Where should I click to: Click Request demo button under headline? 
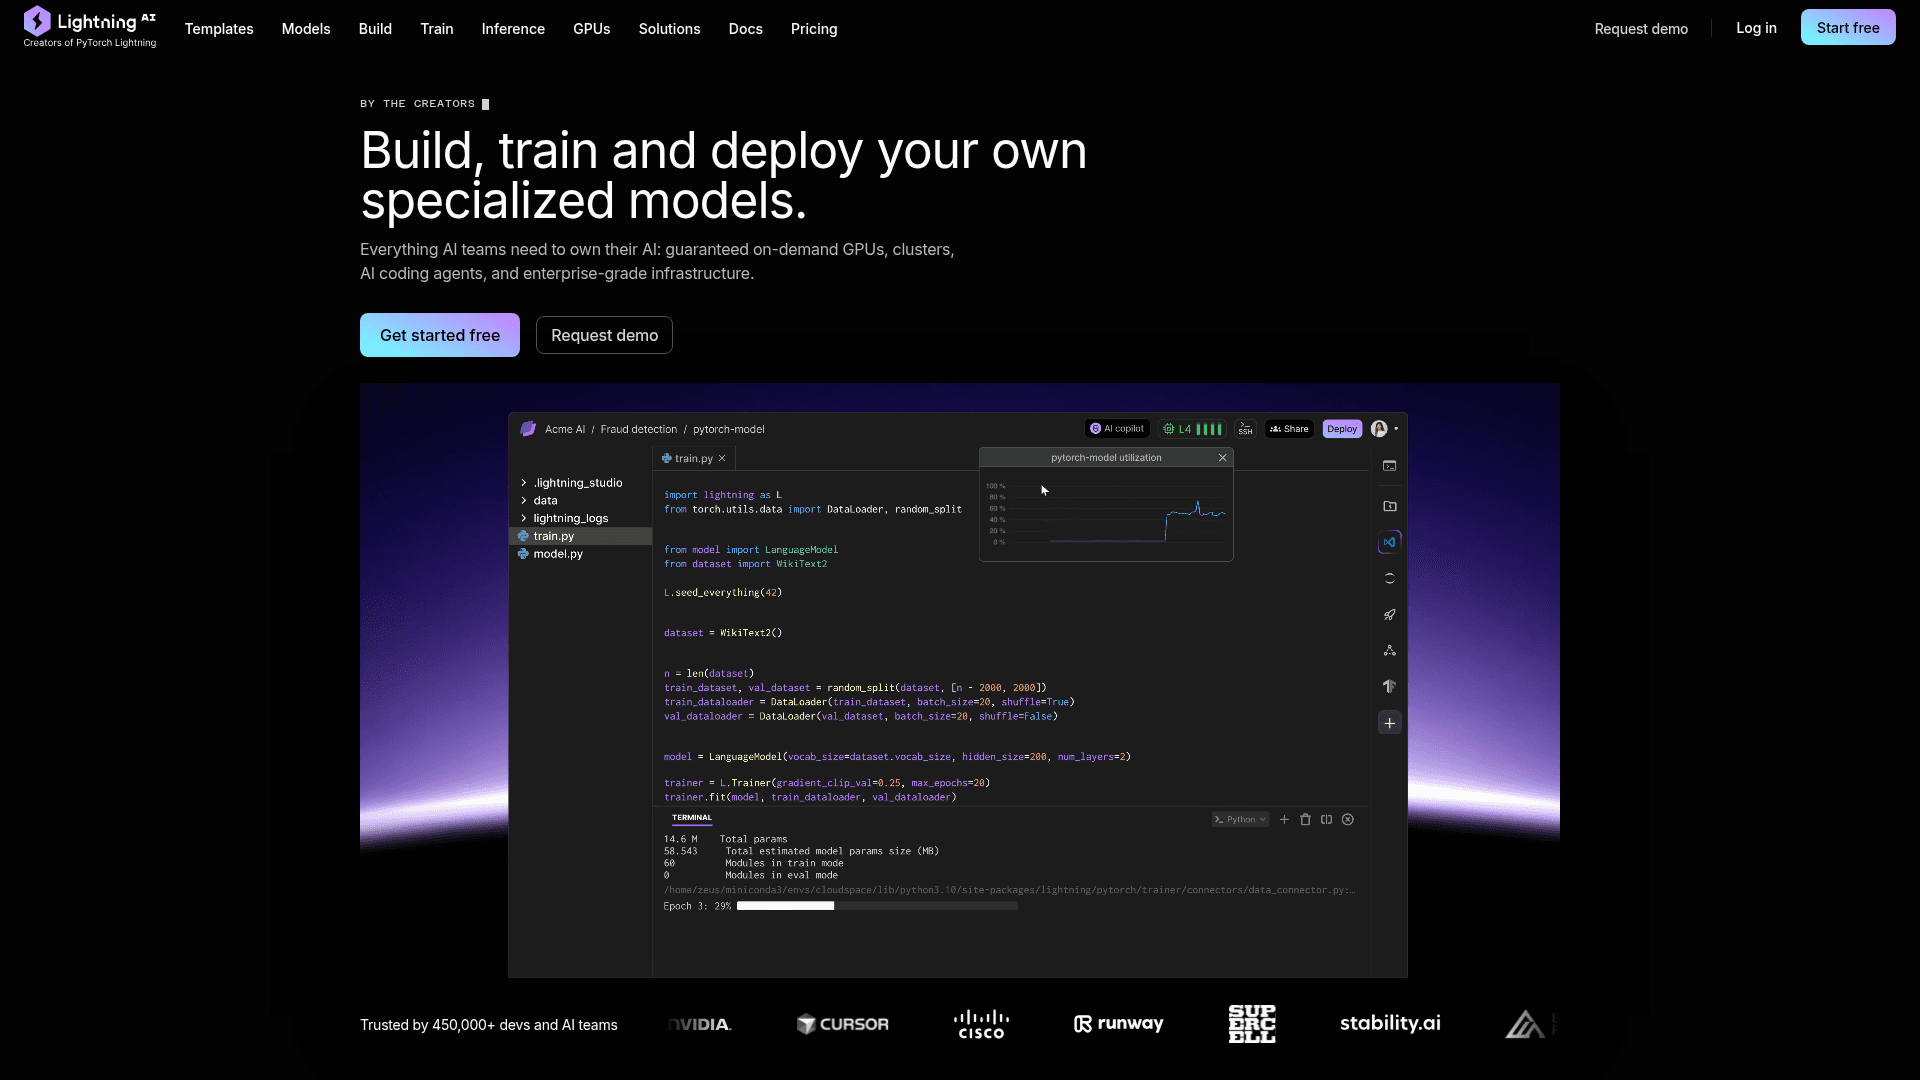[x=604, y=335]
